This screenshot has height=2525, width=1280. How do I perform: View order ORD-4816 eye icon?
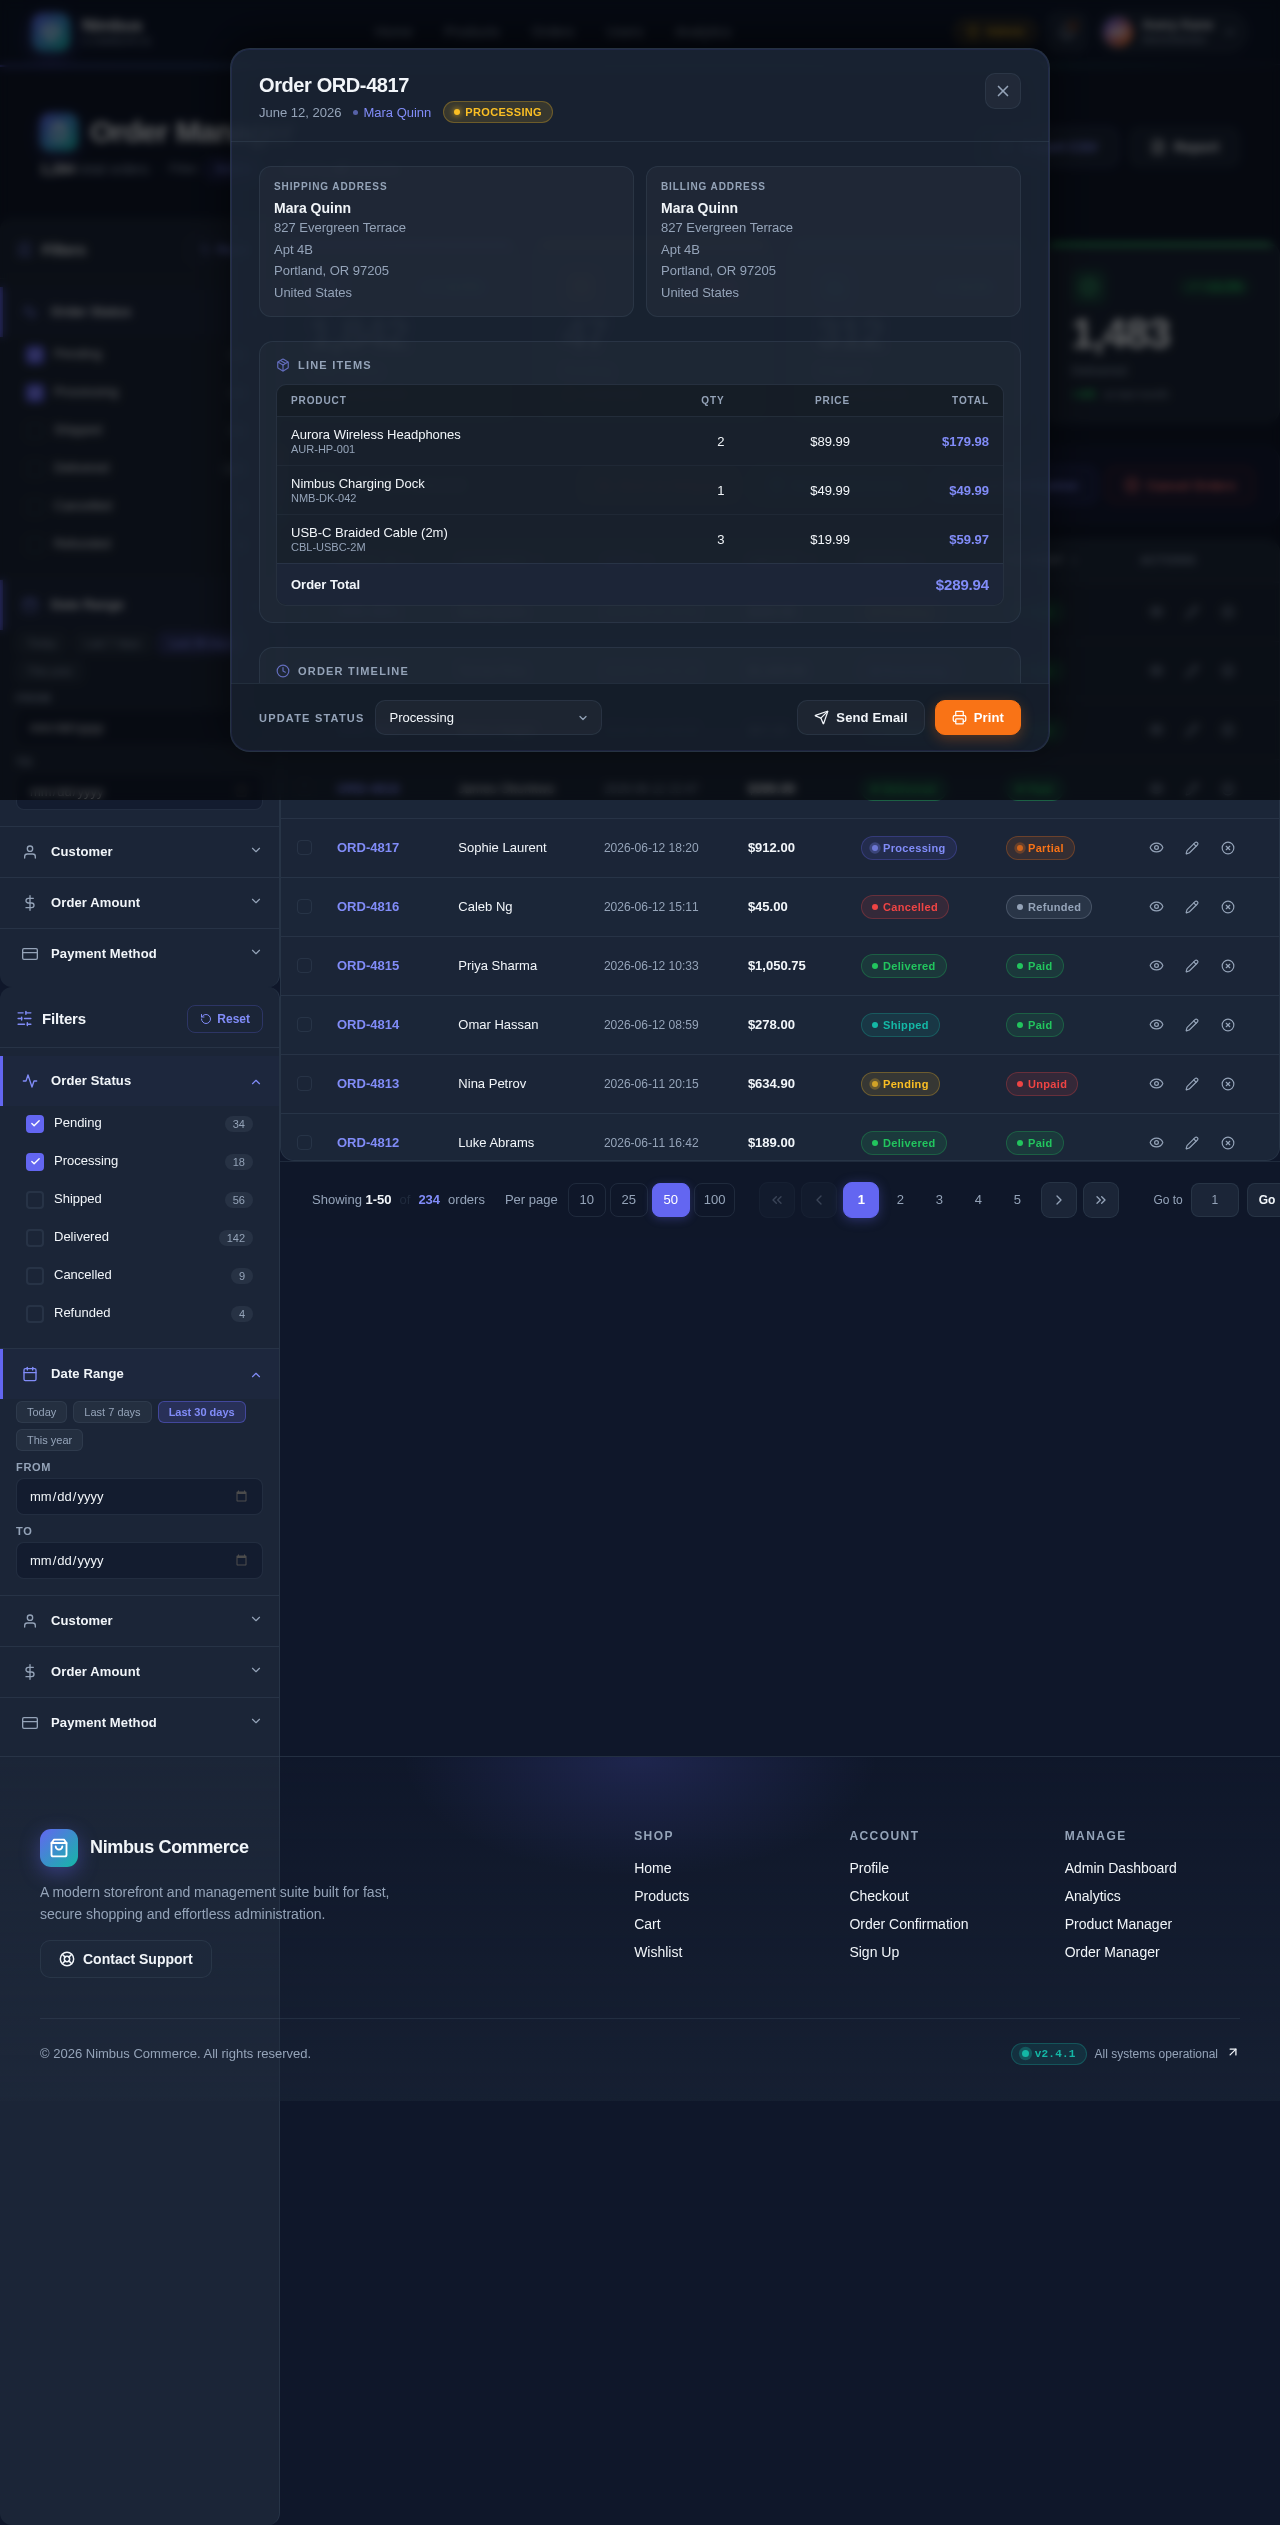pyautogui.click(x=1156, y=907)
